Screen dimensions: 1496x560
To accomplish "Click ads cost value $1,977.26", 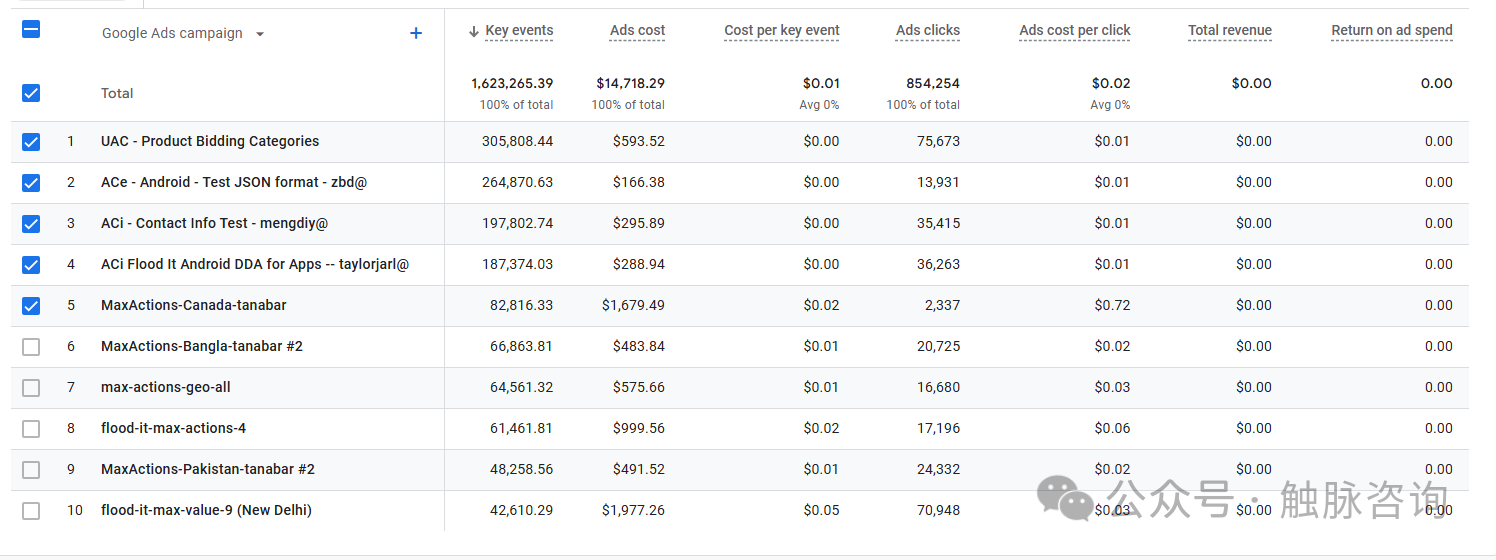I will pos(634,510).
